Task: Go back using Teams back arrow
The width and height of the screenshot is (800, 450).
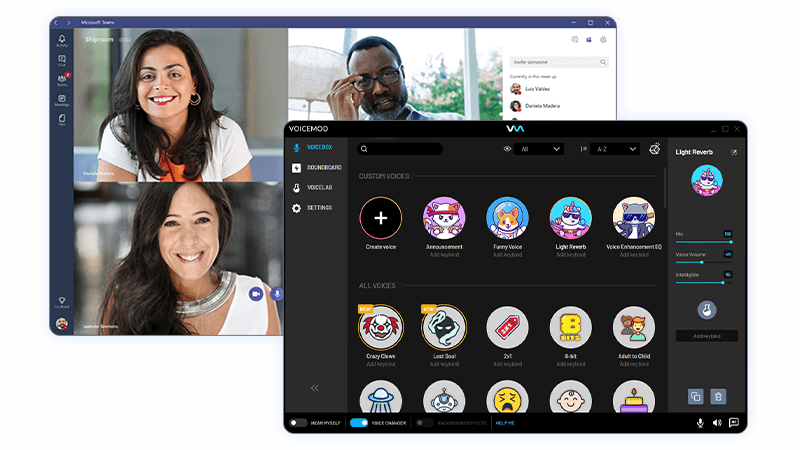Action: pyautogui.click(x=56, y=22)
